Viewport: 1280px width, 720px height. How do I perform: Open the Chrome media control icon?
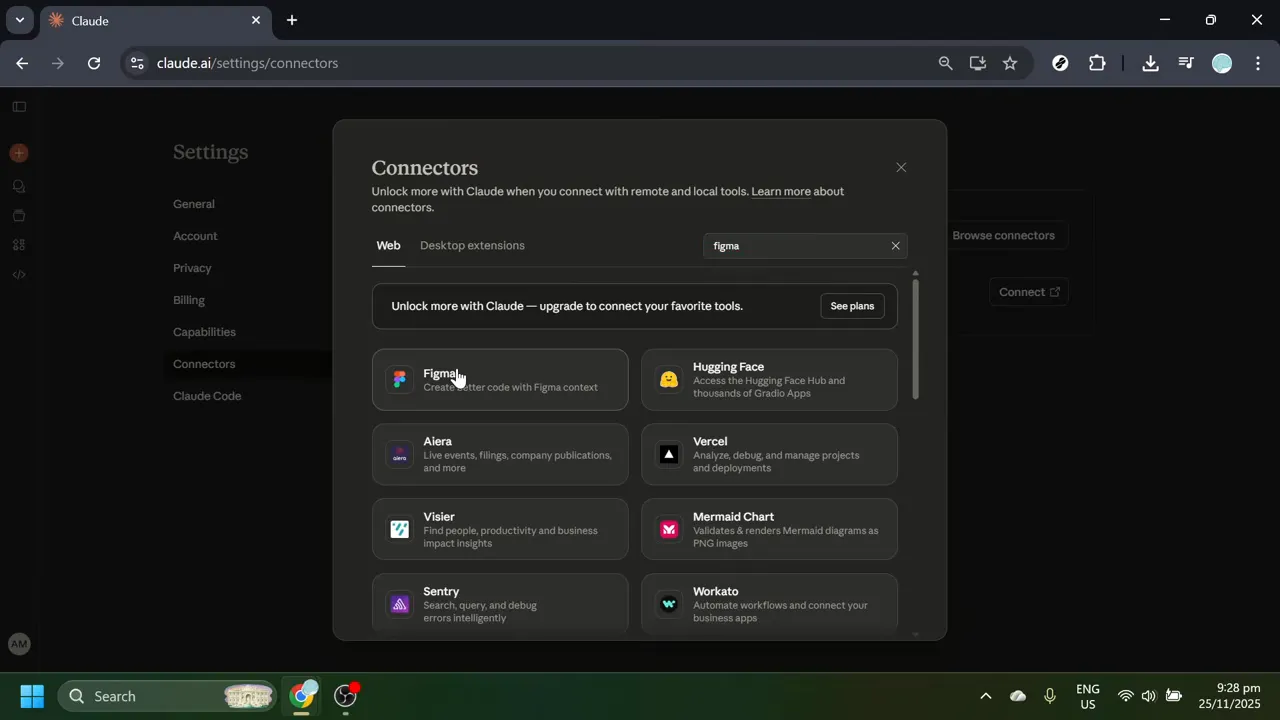[x=1186, y=63]
